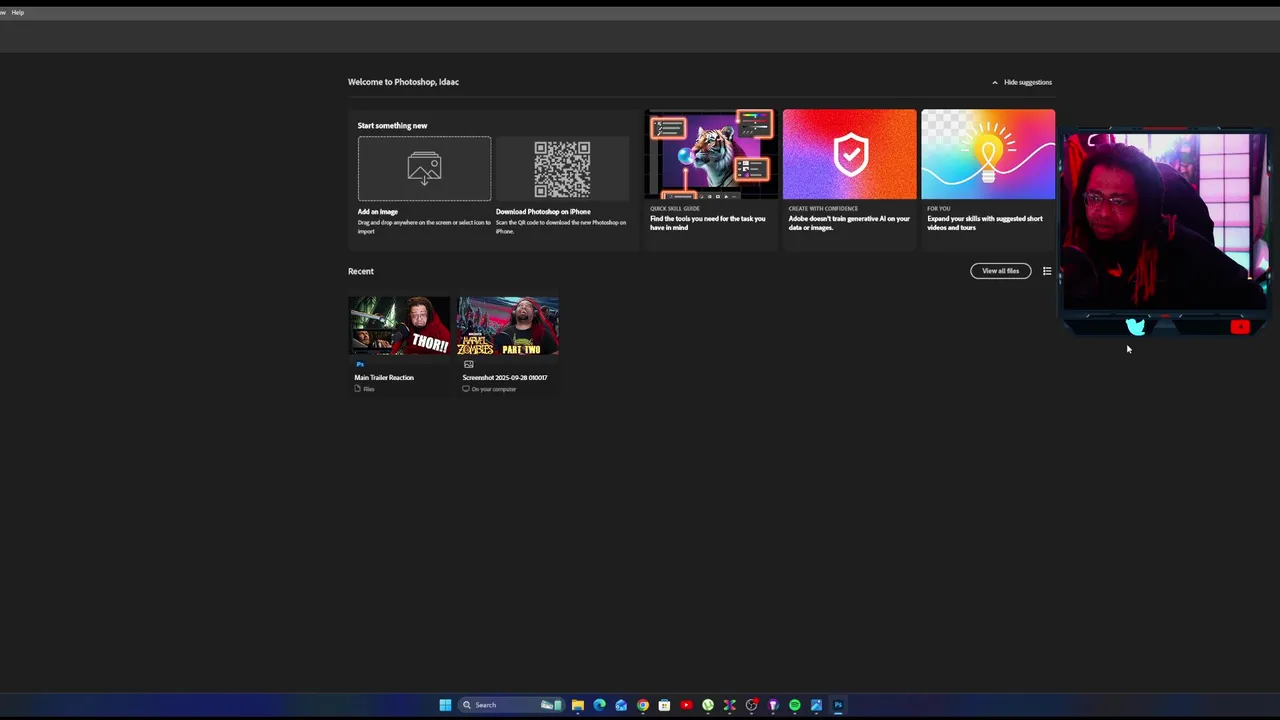Screen dimensions: 1280x720
Task: Open the Help menu
Action: (x=18, y=12)
